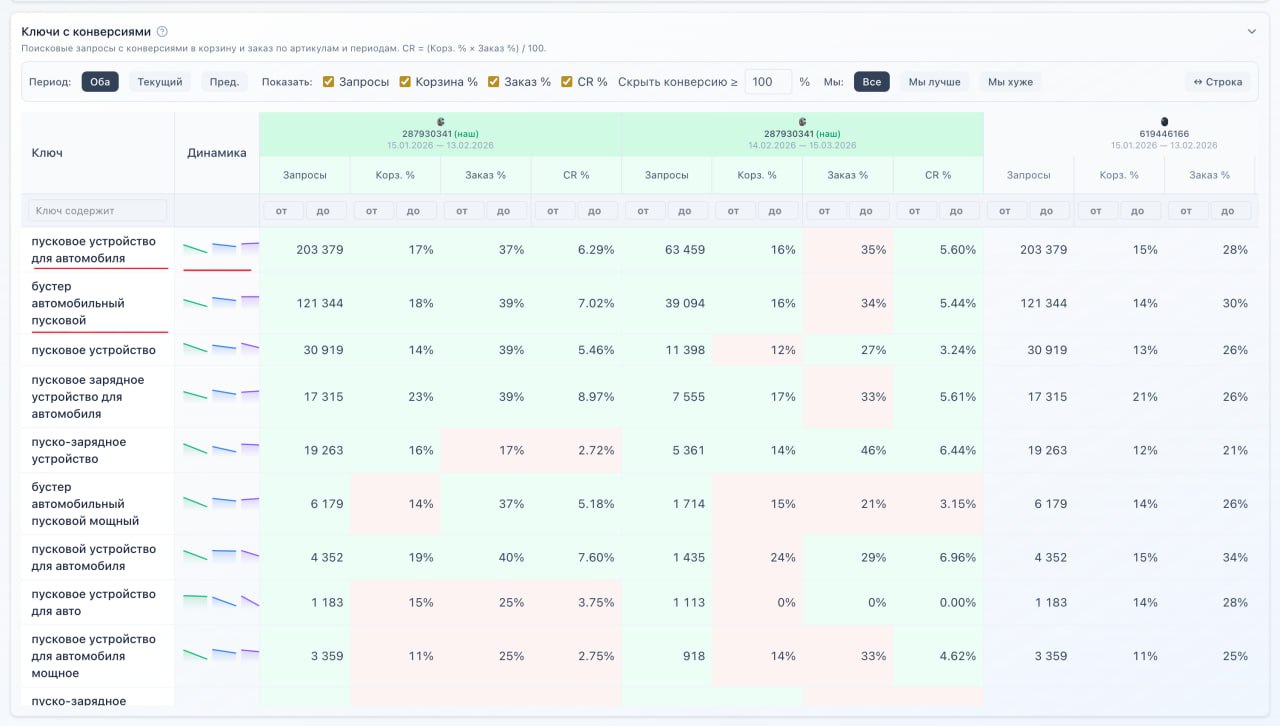This screenshot has width=1280, height=726.
Task: Select the key 'пусковое зарядное устройство для автомобиля'
Action: 88,397
